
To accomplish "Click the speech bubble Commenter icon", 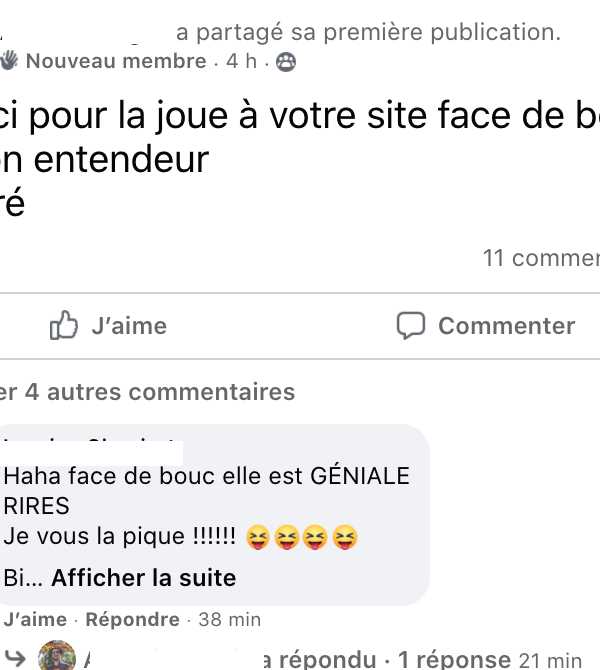I will click(411, 326).
